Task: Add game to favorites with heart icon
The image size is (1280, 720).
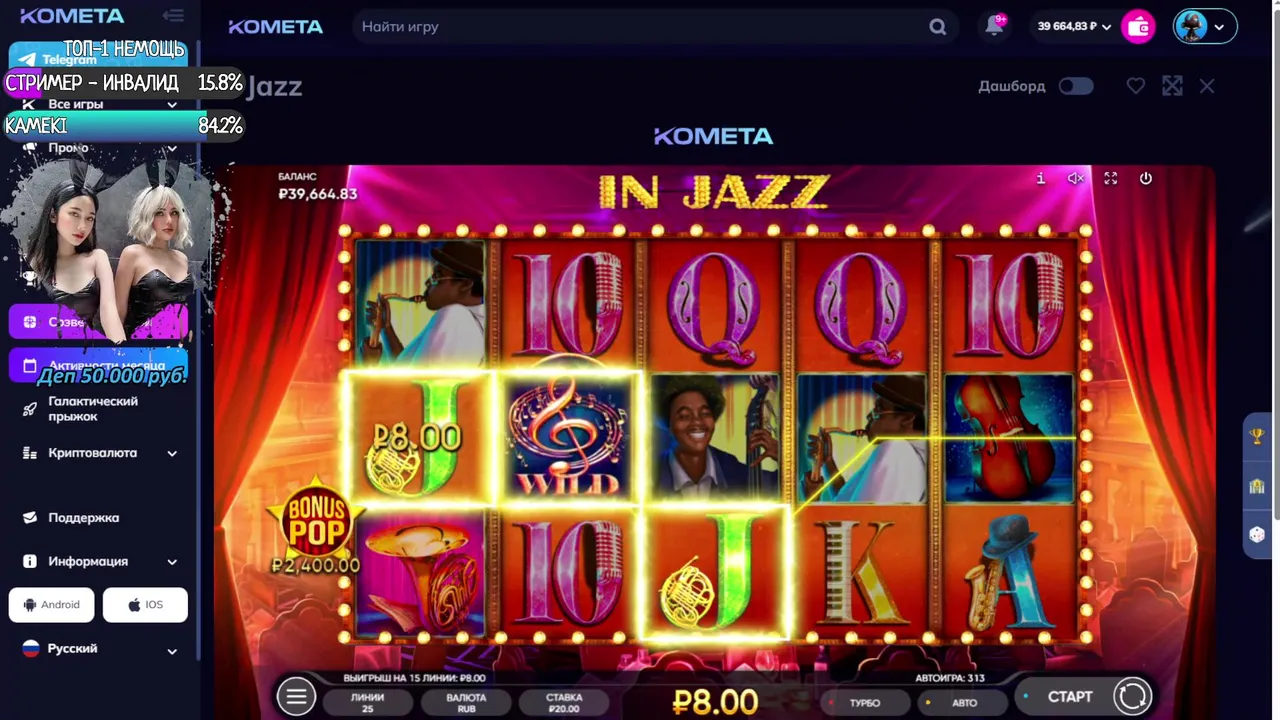Action: [x=1136, y=86]
